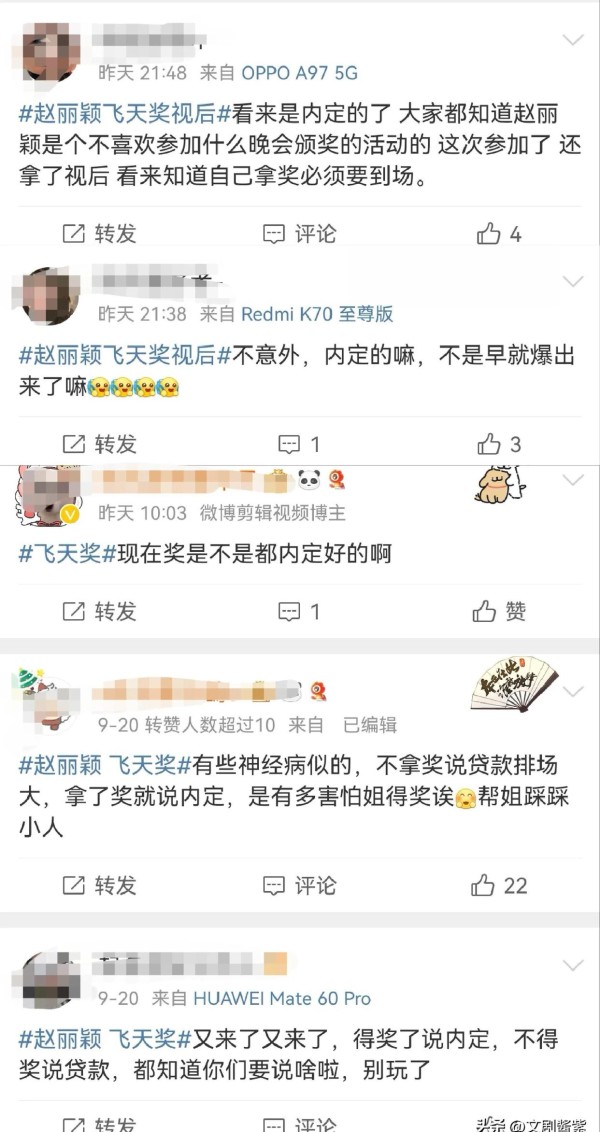
Task: Tap the fan-shaped badge on 9-20 post
Action: coord(514,684)
